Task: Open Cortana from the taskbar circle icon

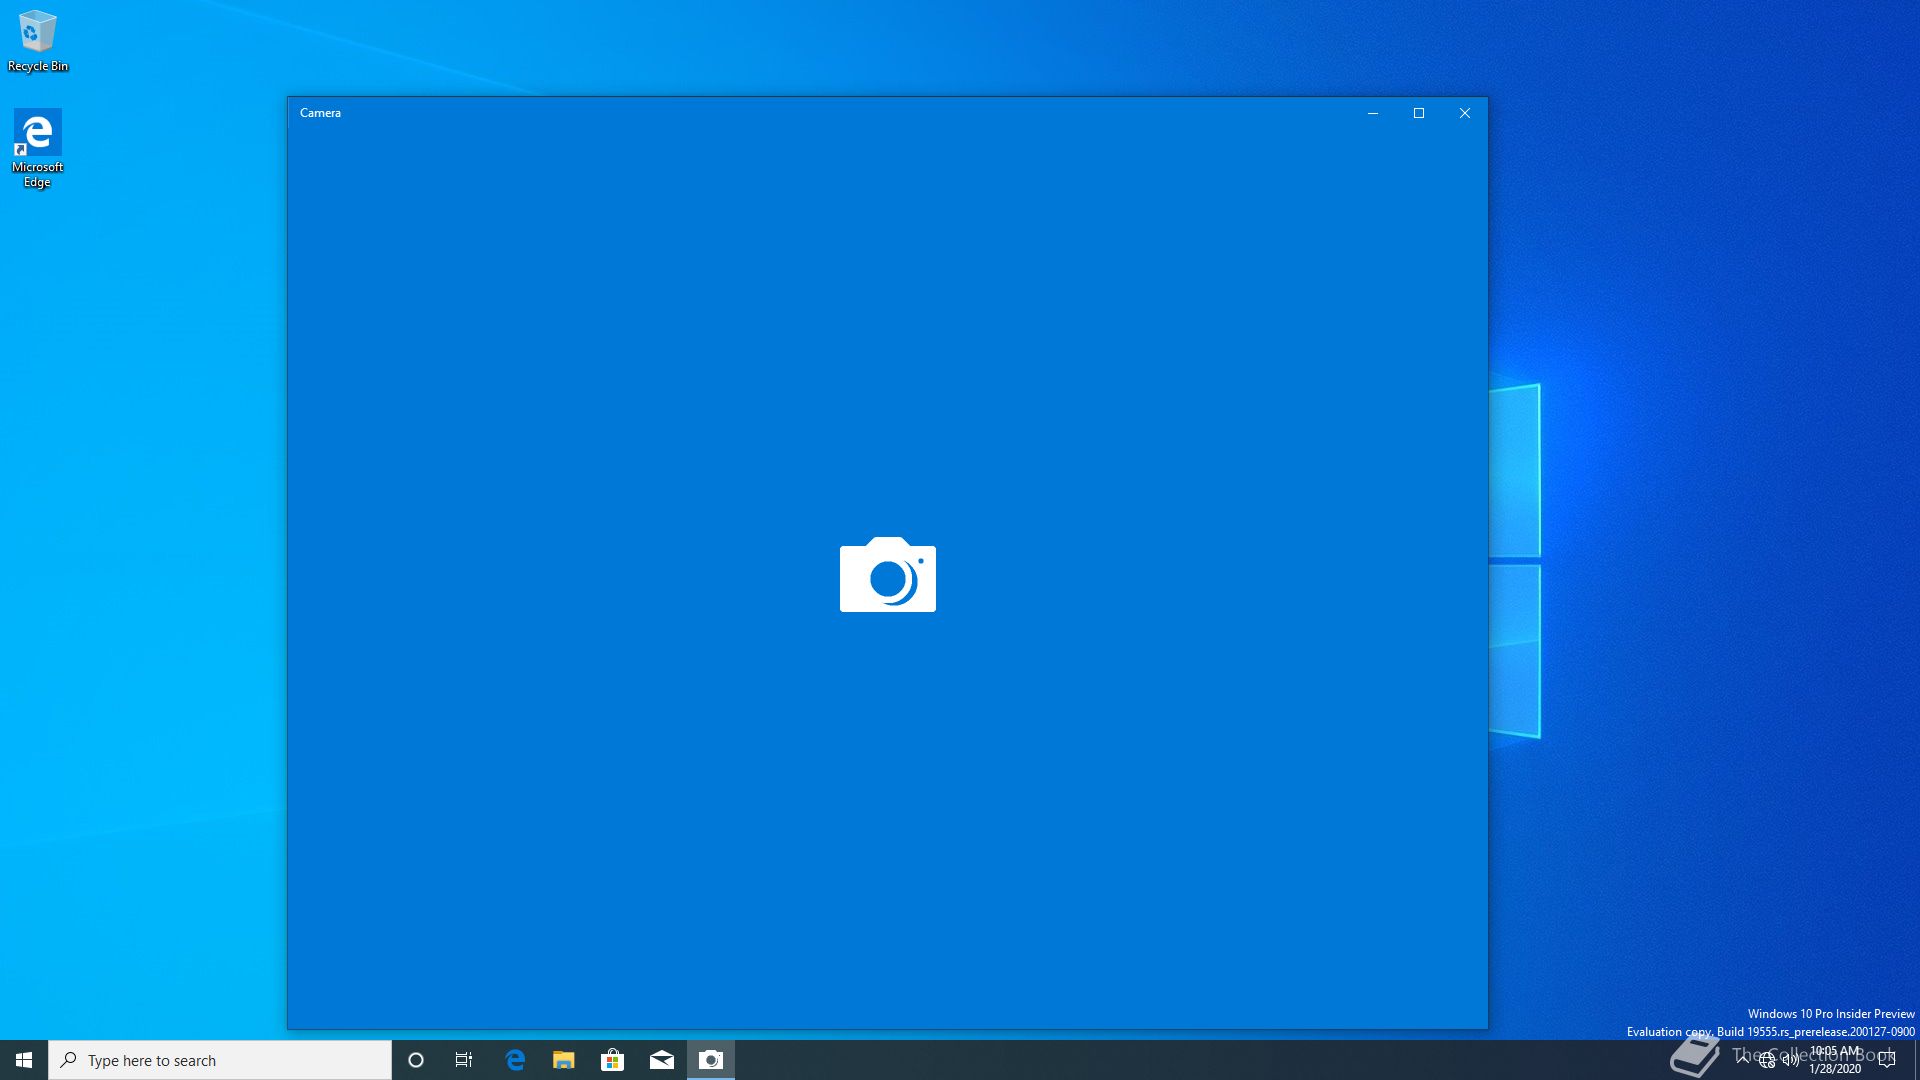Action: [416, 1060]
